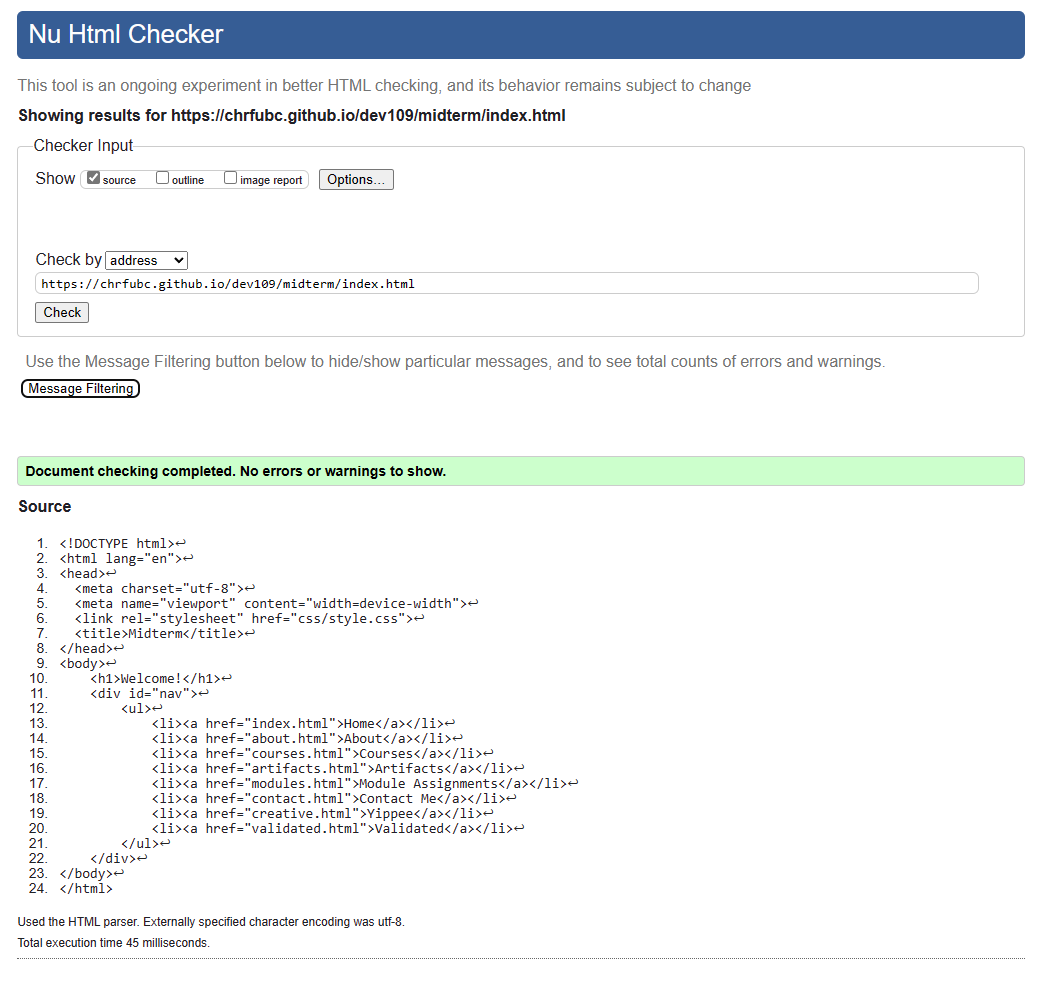Viewport: 1041px width, 981px height.
Task: Open the Message Filtering button
Action: [80, 388]
